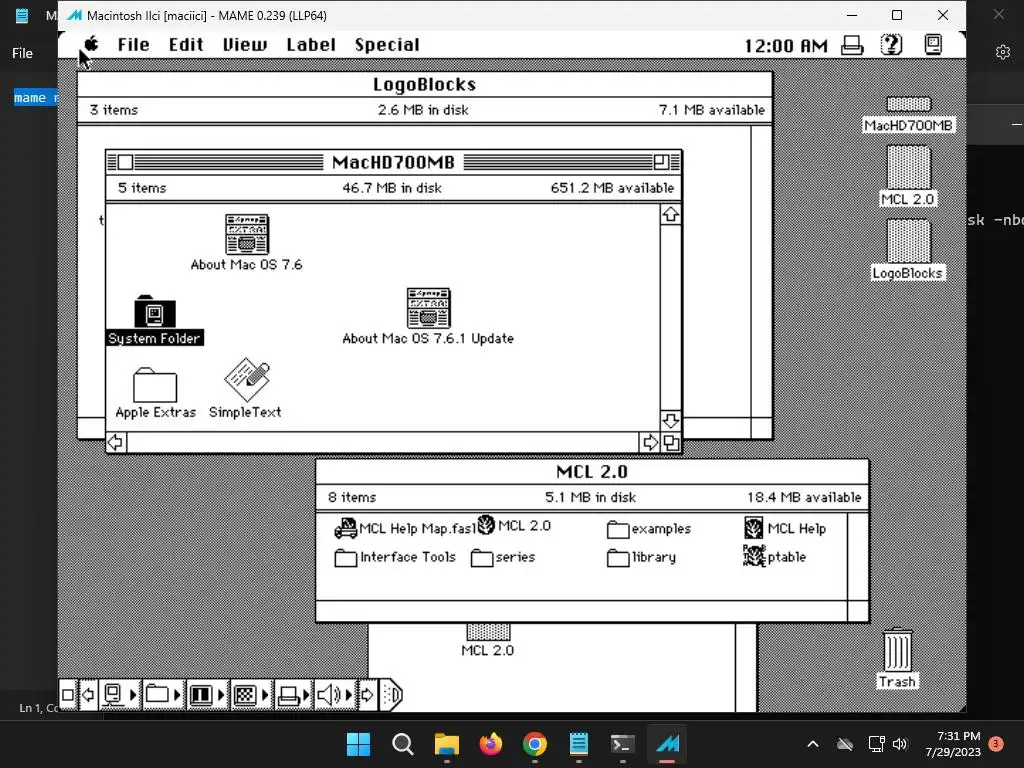Click the zoom box of MacHD700MB window
Screen dimensions: 1024x768
[661, 162]
